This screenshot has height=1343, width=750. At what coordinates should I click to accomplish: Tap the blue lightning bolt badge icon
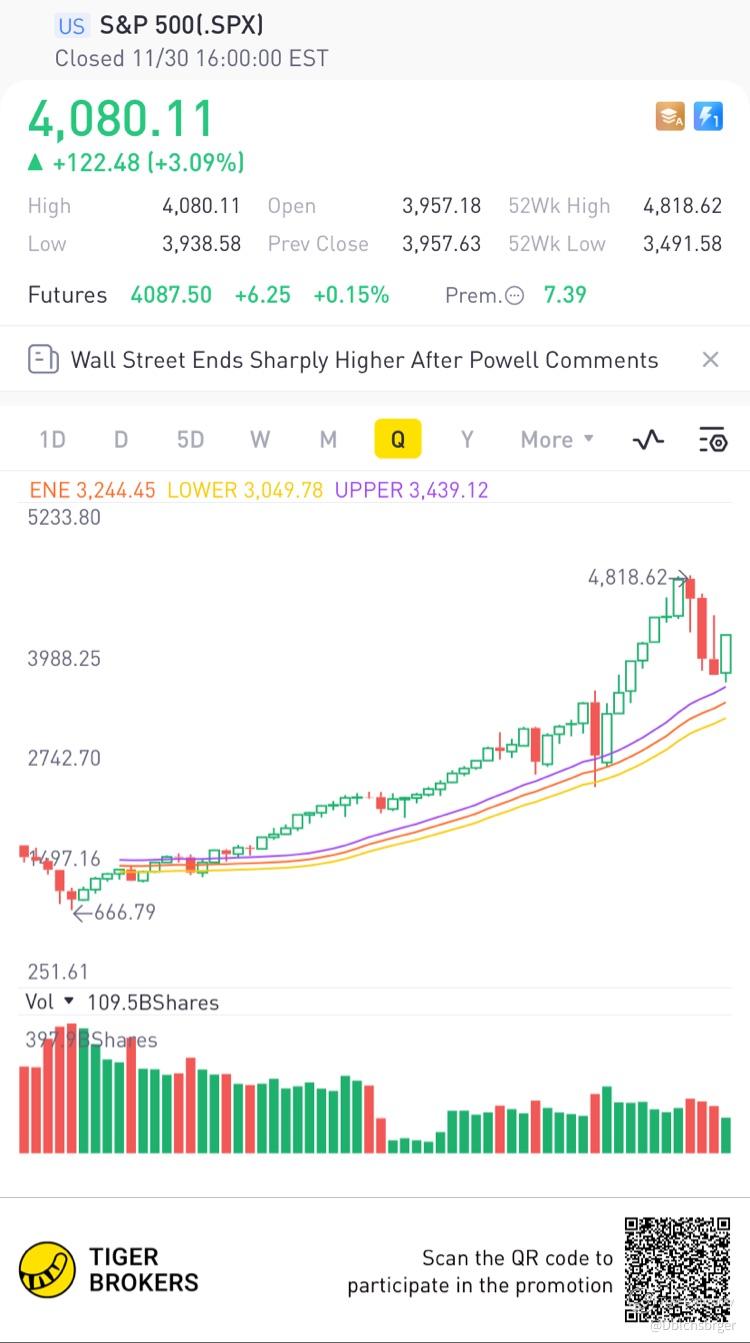[x=708, y=117]
